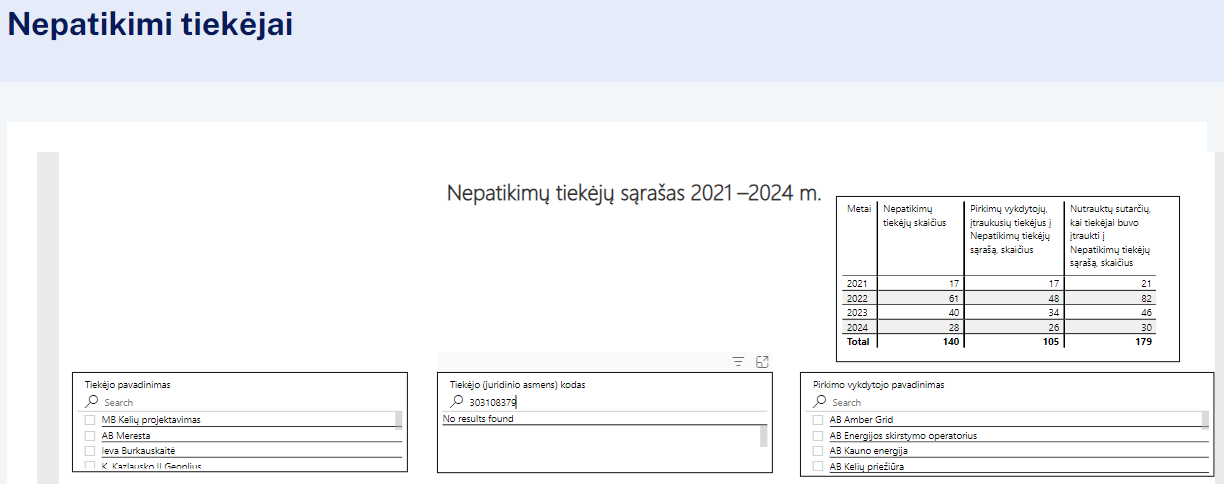Screen dimensions: 1224x484
Task: Open focus mode icon above the kodas slicer
Action: point(762,362)
